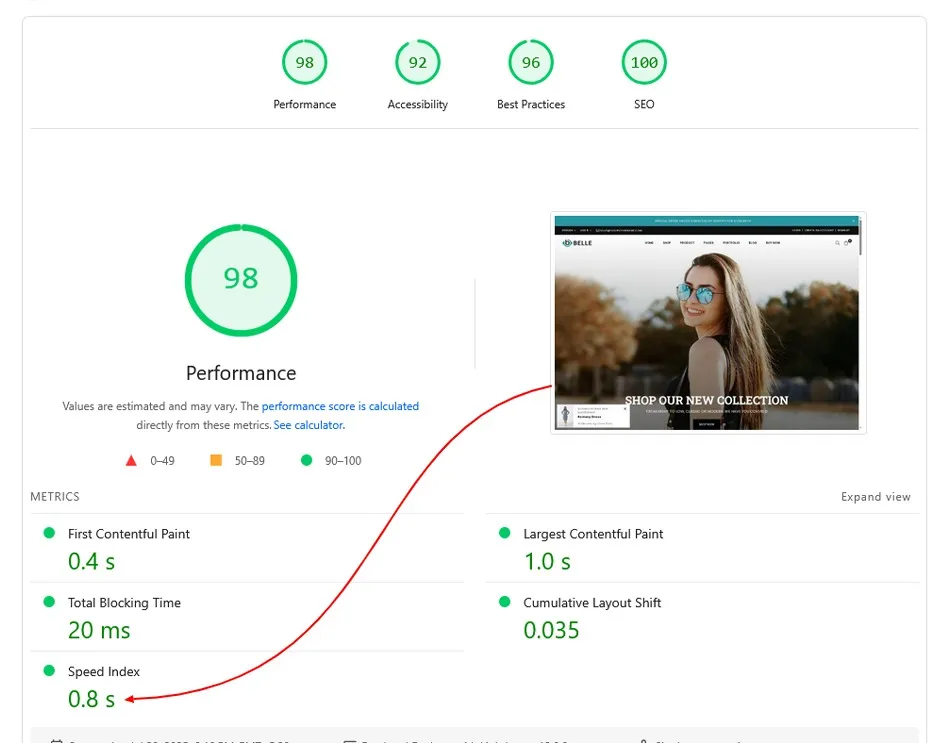Toggle Expand view for the metrics

(875, 497)
